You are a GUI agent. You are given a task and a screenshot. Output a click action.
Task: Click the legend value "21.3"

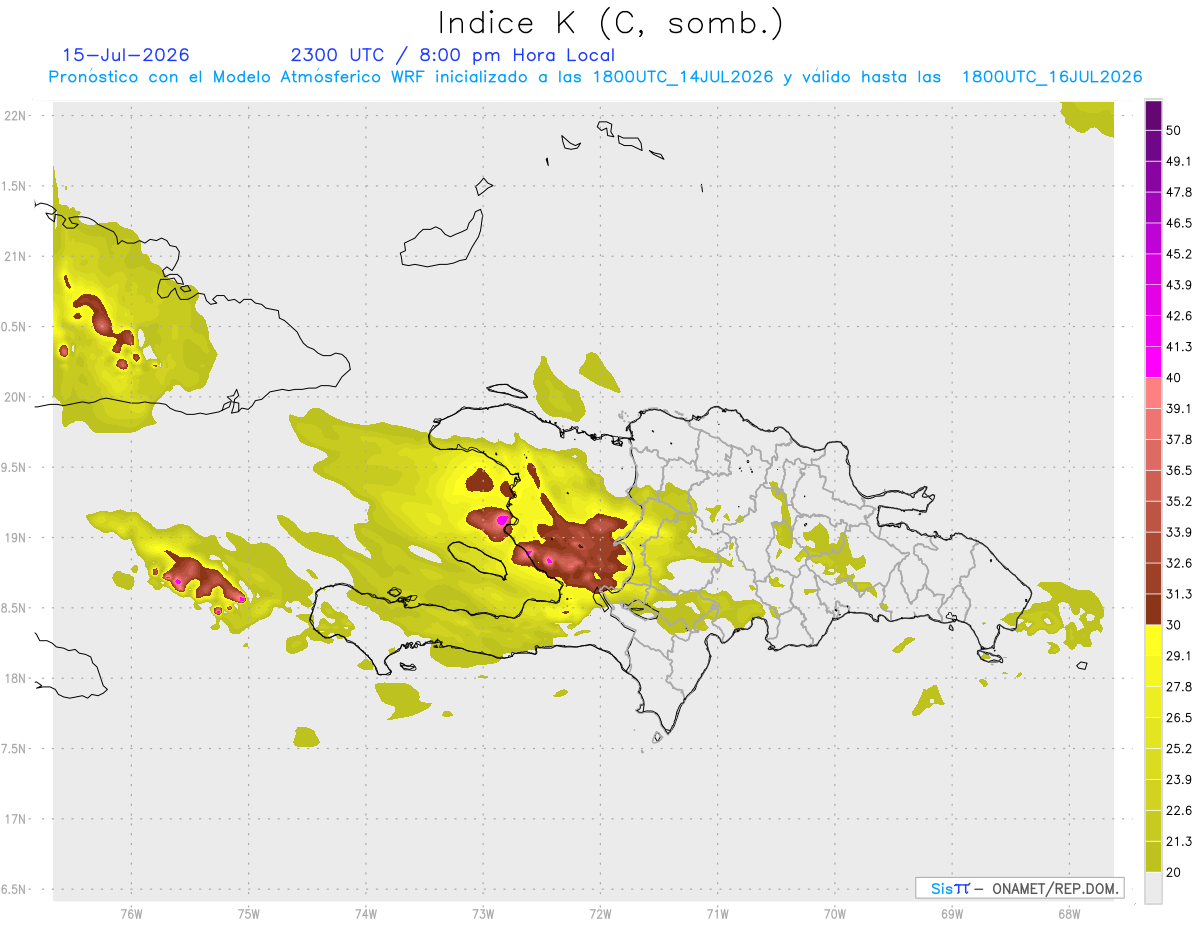[1179, 841]
